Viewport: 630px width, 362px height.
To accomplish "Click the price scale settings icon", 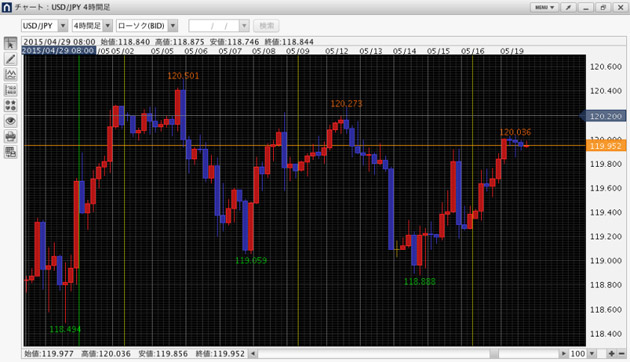I will pyautogui.click(x=10, y=90).
